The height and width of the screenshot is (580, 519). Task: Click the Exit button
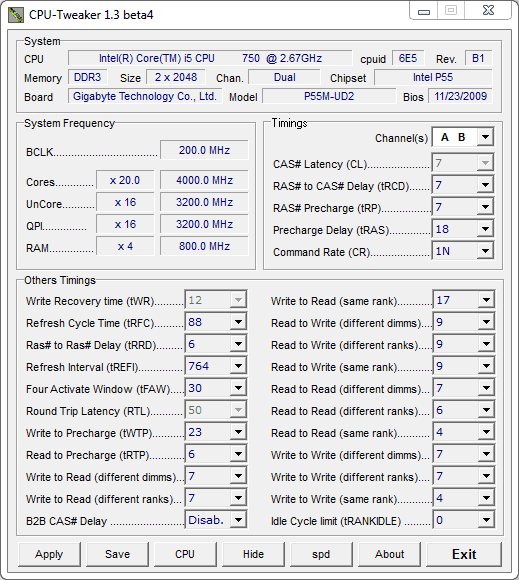(x=464, y=554)
